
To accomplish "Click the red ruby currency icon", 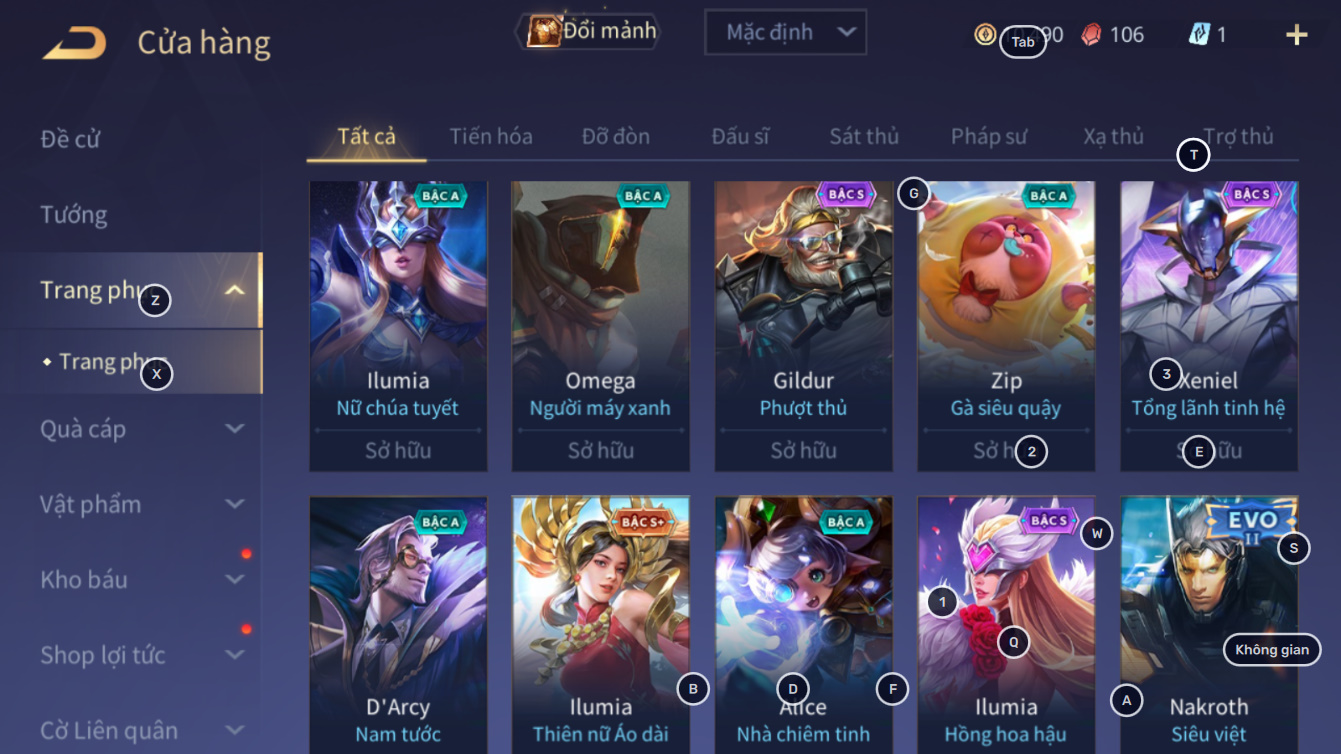I will [x=1092, y=35].
